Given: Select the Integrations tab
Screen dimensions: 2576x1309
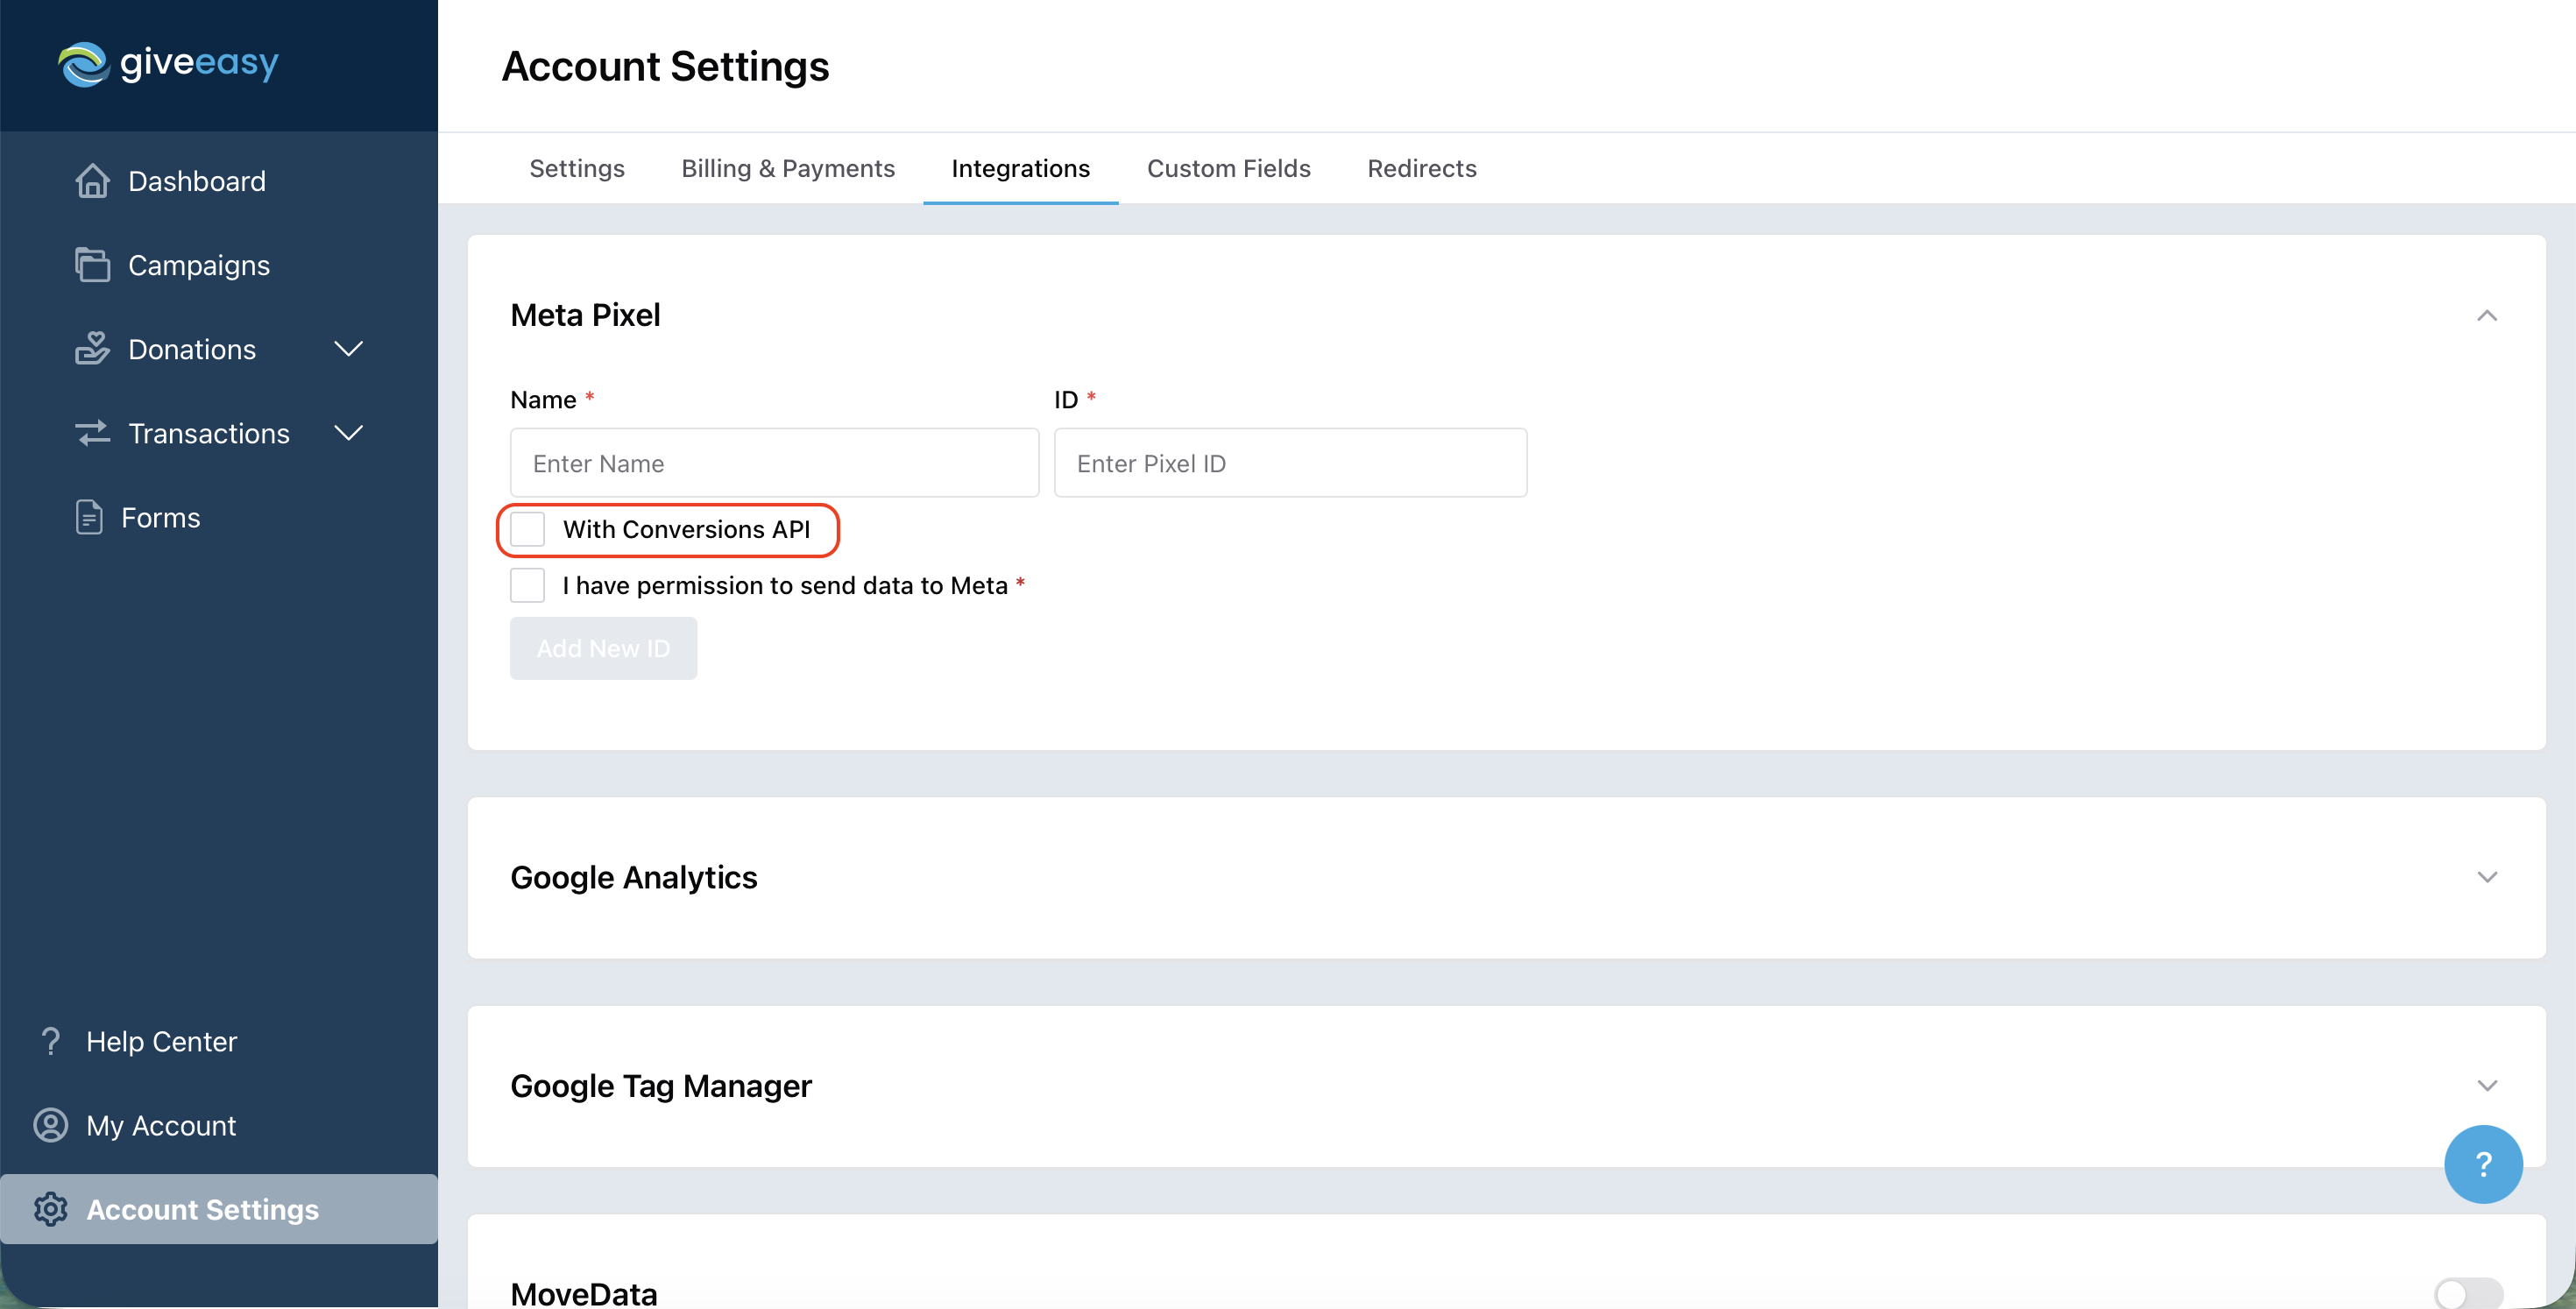Looking at the screenshot, I should point(1021,168).
